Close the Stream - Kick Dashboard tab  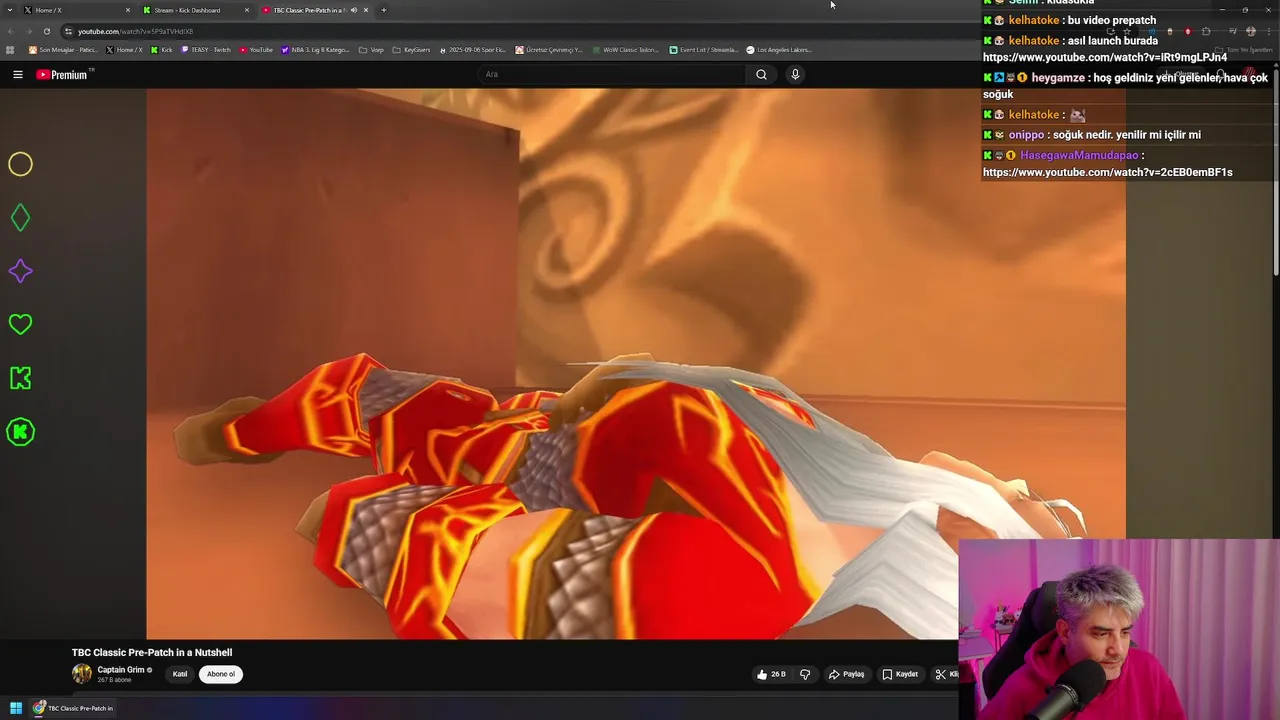[x=247, y=10]
